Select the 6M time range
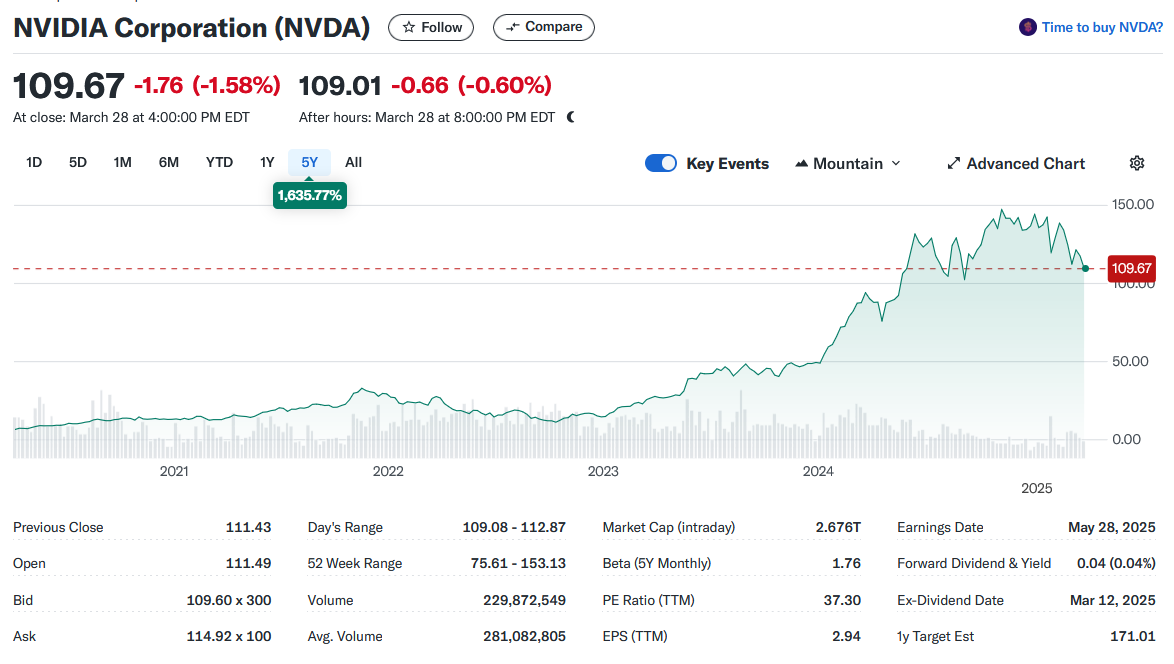 tap(168, 162)
